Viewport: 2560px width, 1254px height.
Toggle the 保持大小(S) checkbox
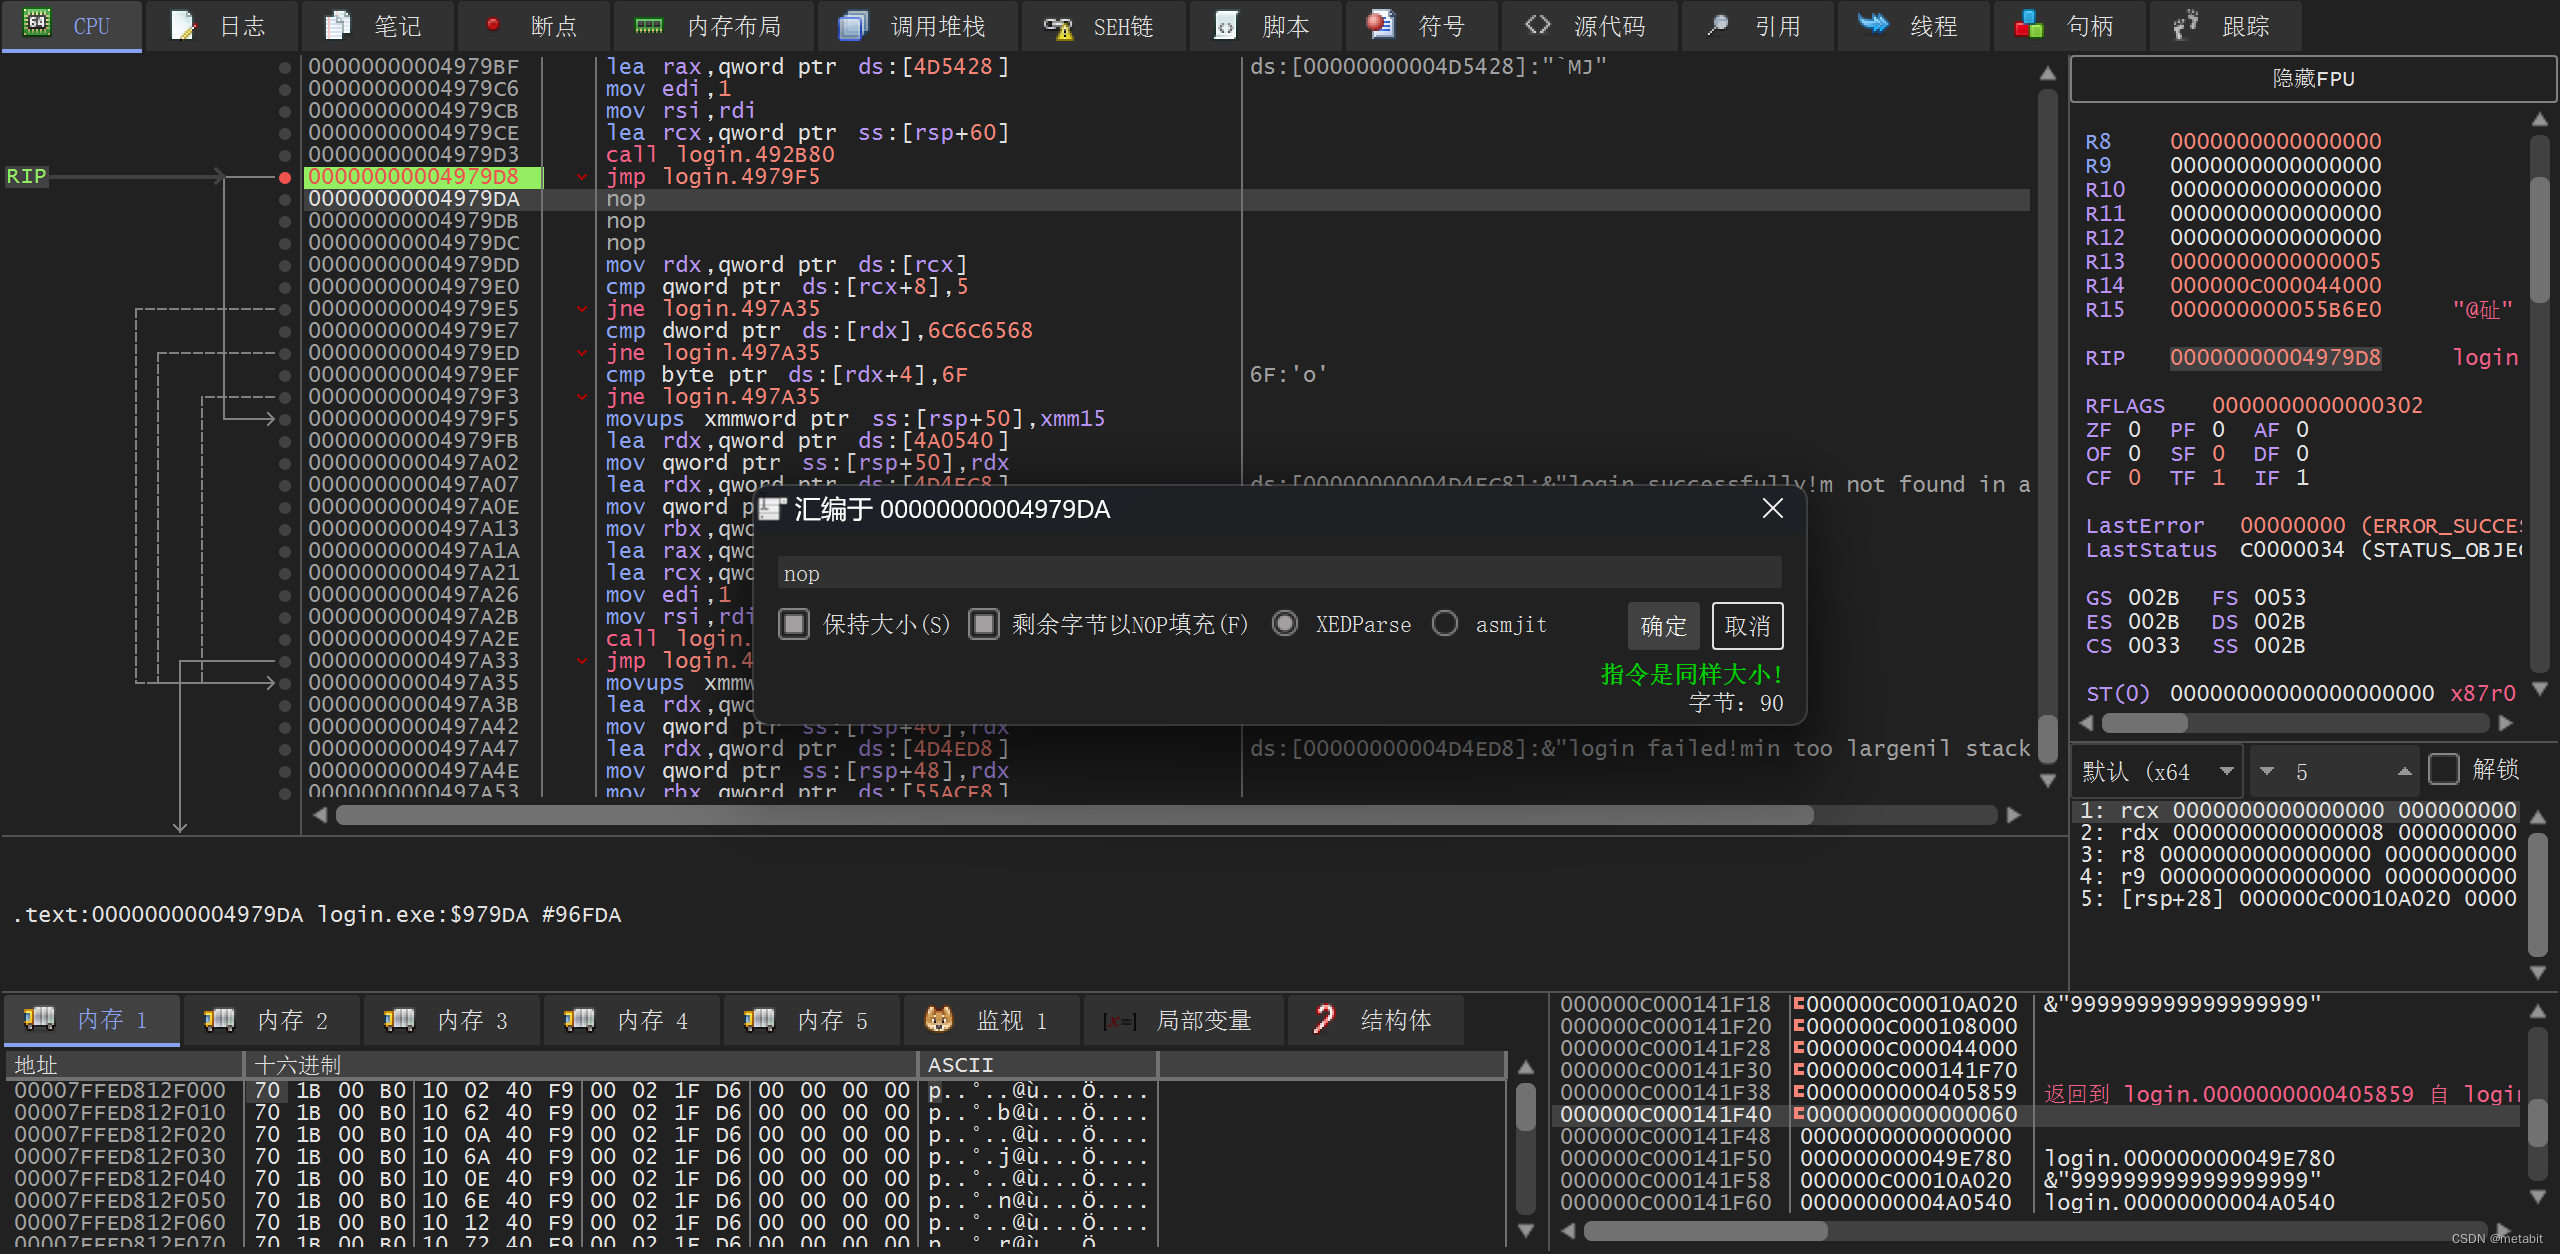click(794, 625)
